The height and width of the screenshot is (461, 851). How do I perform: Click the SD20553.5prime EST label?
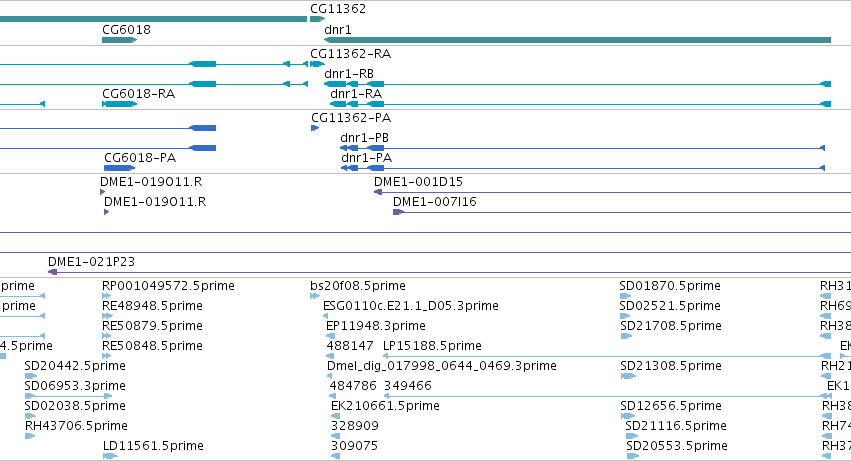[677, 446]
